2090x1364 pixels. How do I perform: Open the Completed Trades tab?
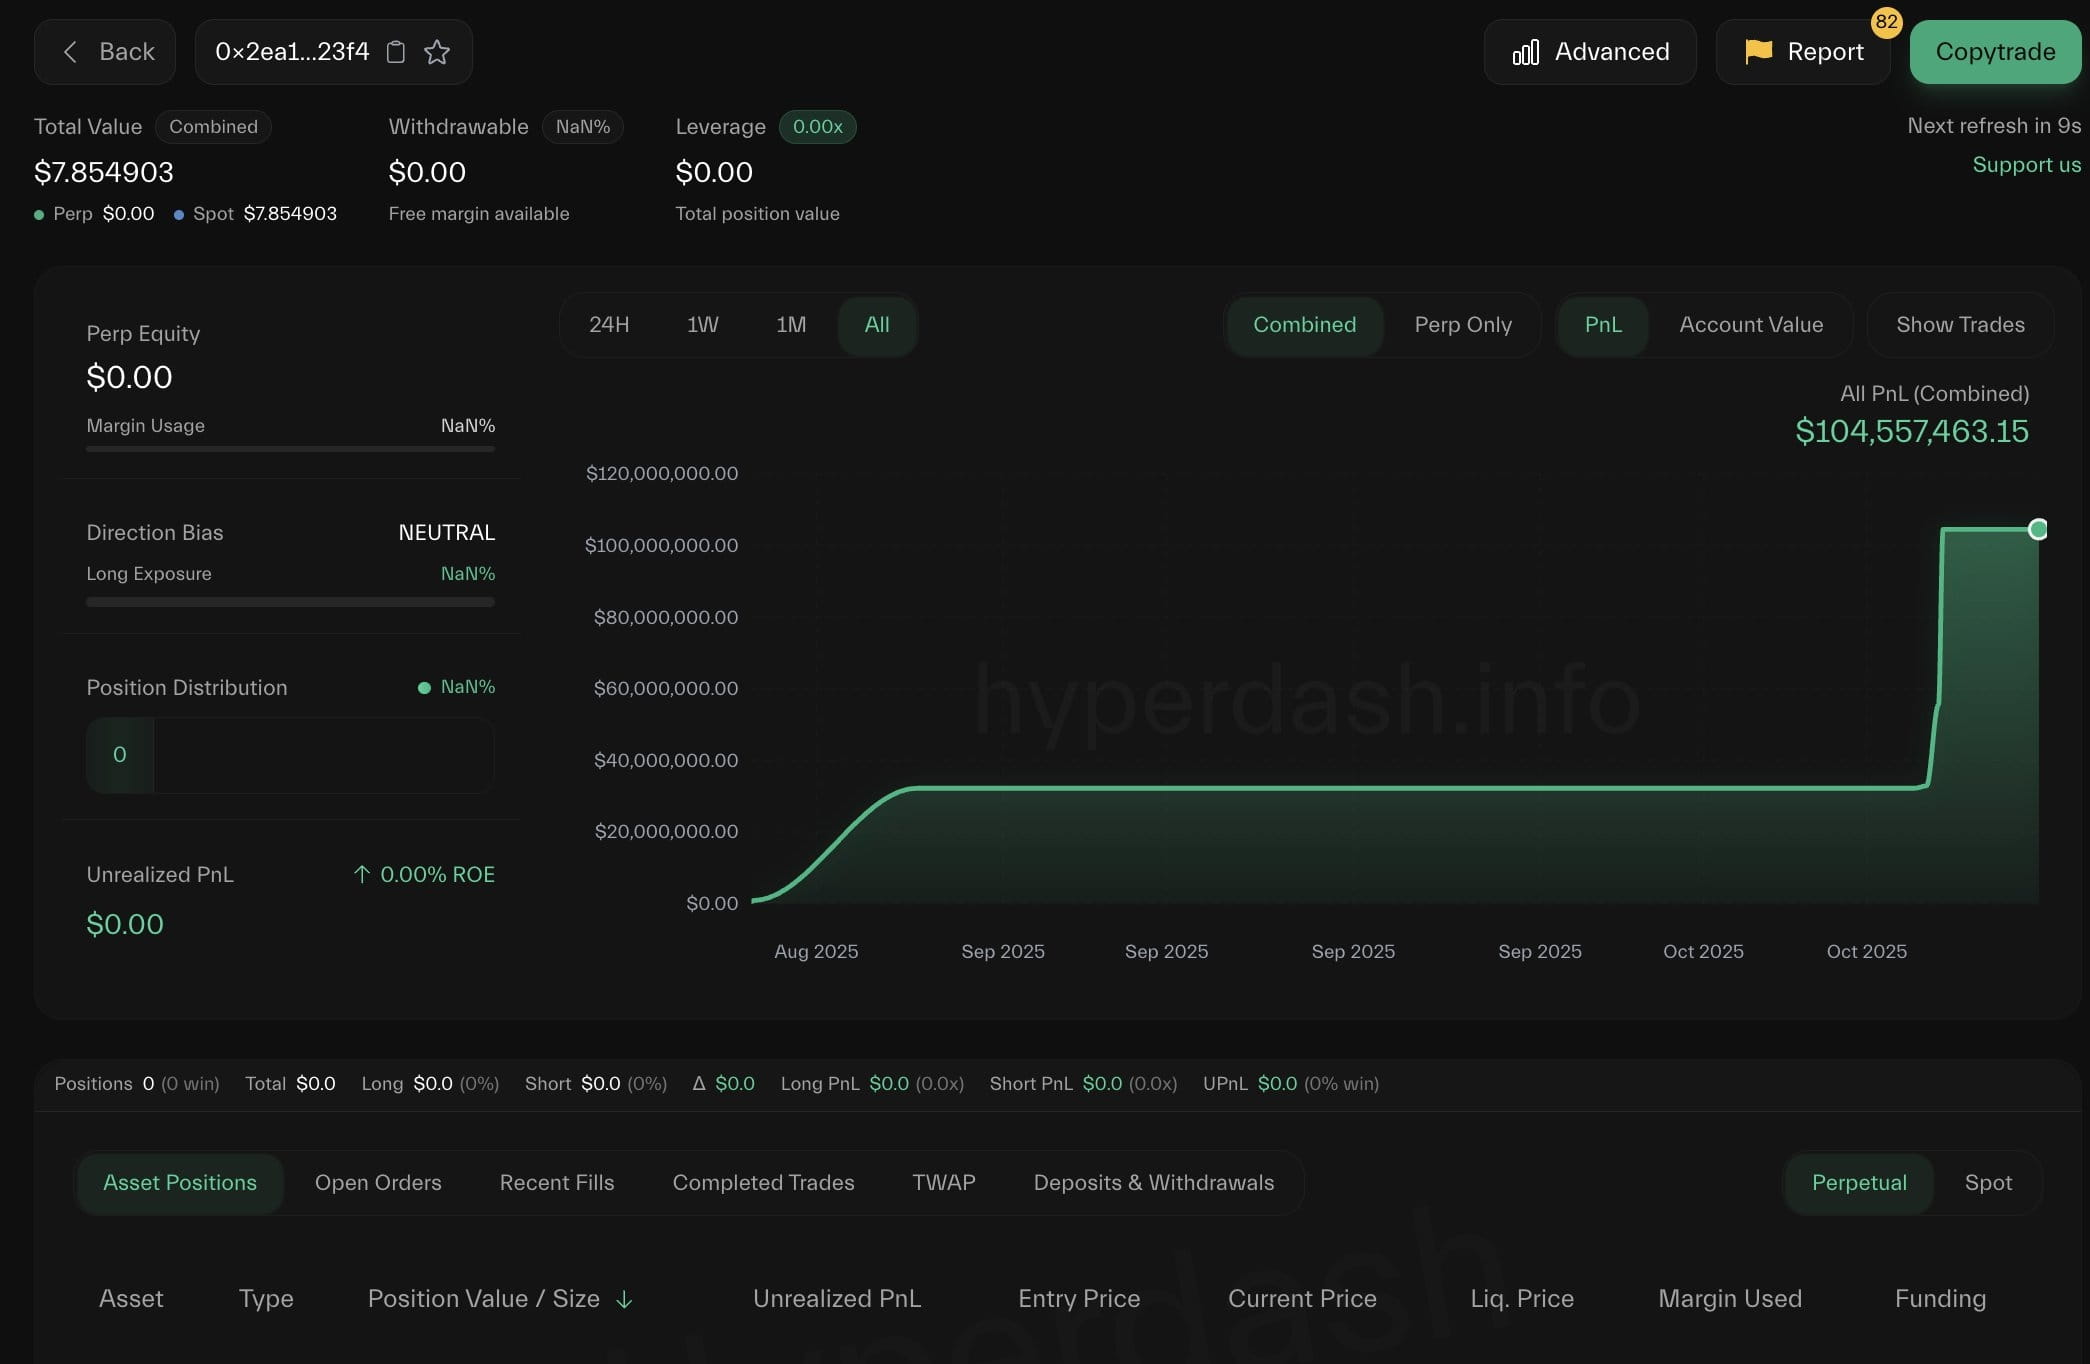pos(763,1183)
